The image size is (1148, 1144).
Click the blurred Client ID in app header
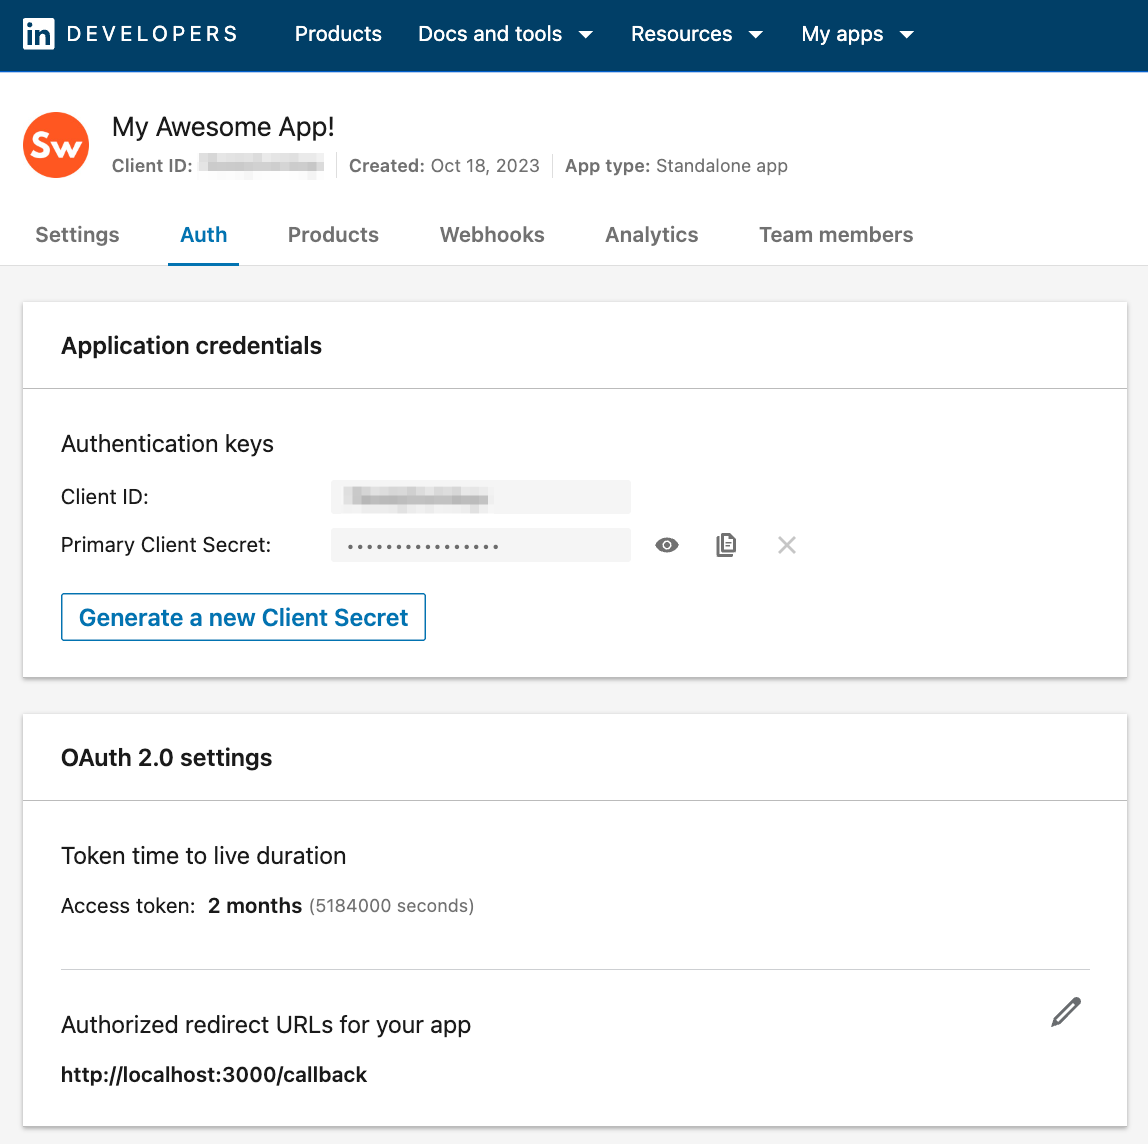[261, 165]
